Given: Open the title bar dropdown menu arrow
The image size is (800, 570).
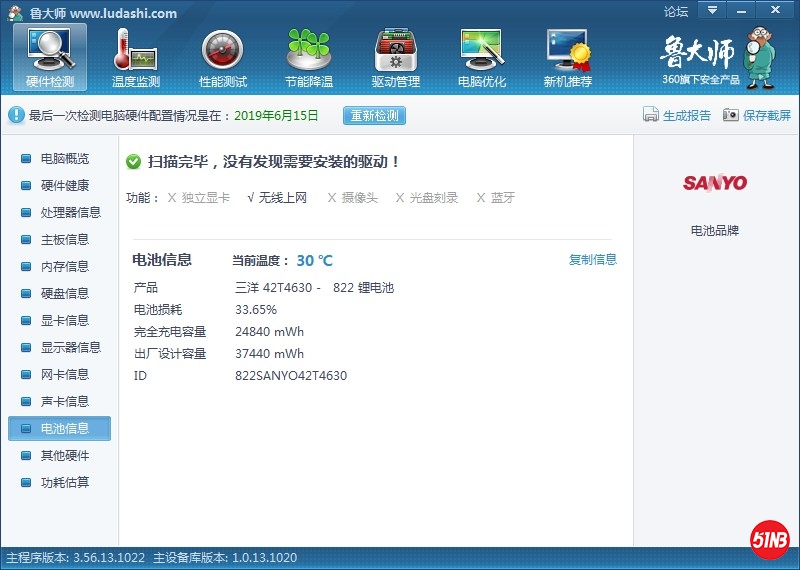Looking at the screenshot, I should 712,10.
